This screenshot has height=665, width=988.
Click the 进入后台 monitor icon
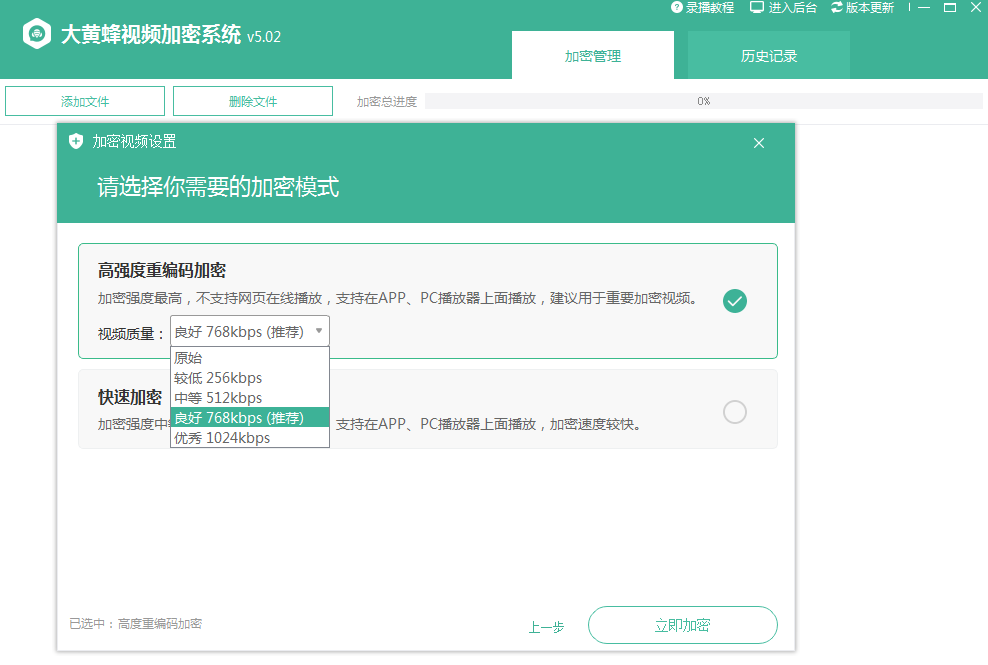(x=757, y=8)
